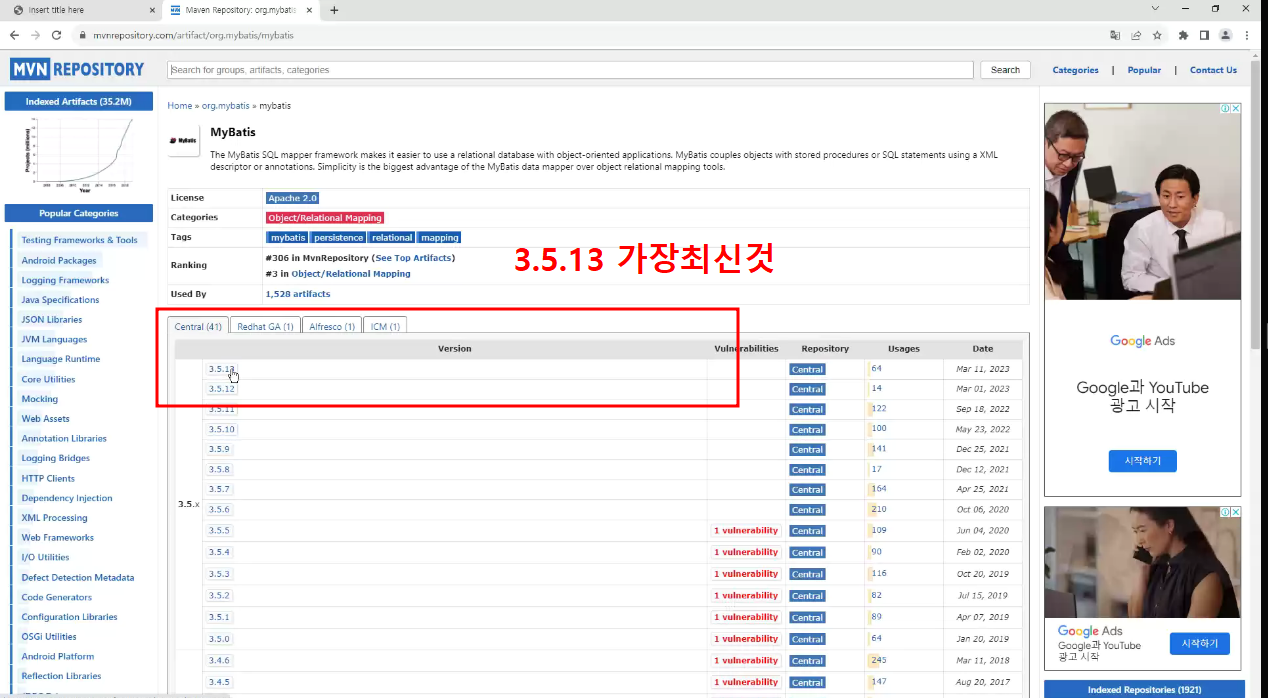Close the 'Insert title here' tab
The image size is (1268, 698).
point(151,10)
